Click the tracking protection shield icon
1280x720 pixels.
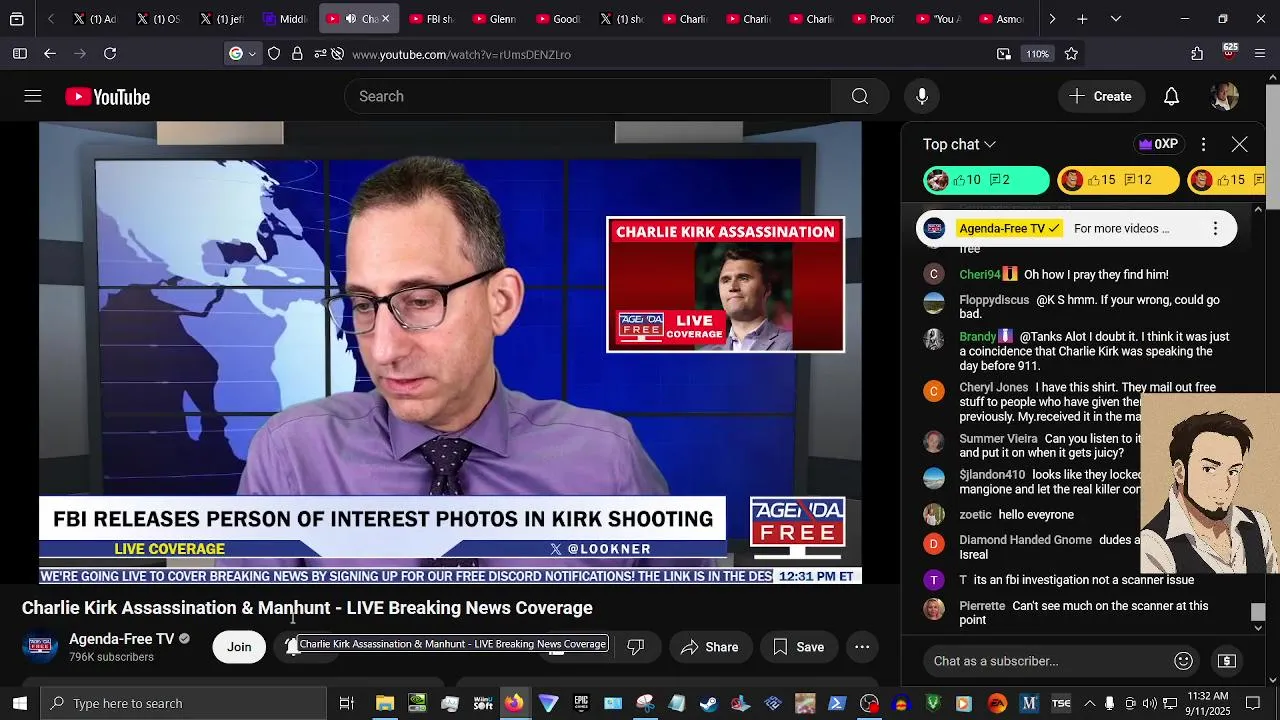point(274,54)
